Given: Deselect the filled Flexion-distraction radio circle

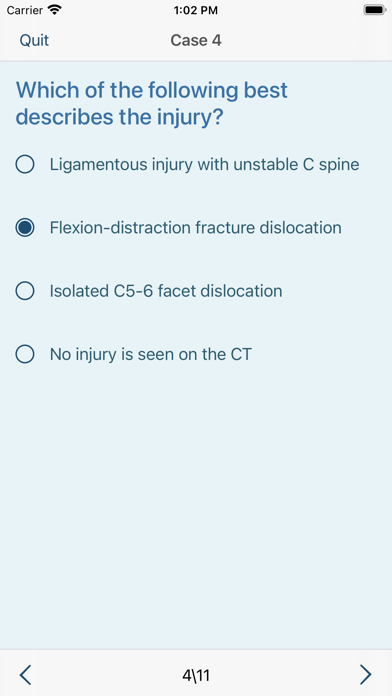Looking at the screenshot, I should click(x=25, y=228).
